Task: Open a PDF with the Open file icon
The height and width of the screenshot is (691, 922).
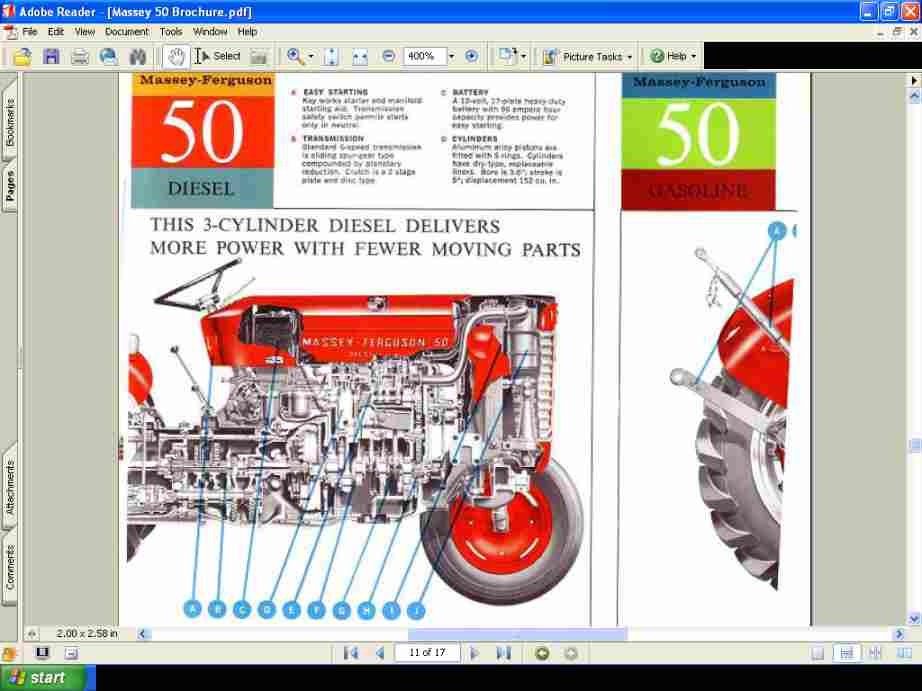Action: [22, 56]
